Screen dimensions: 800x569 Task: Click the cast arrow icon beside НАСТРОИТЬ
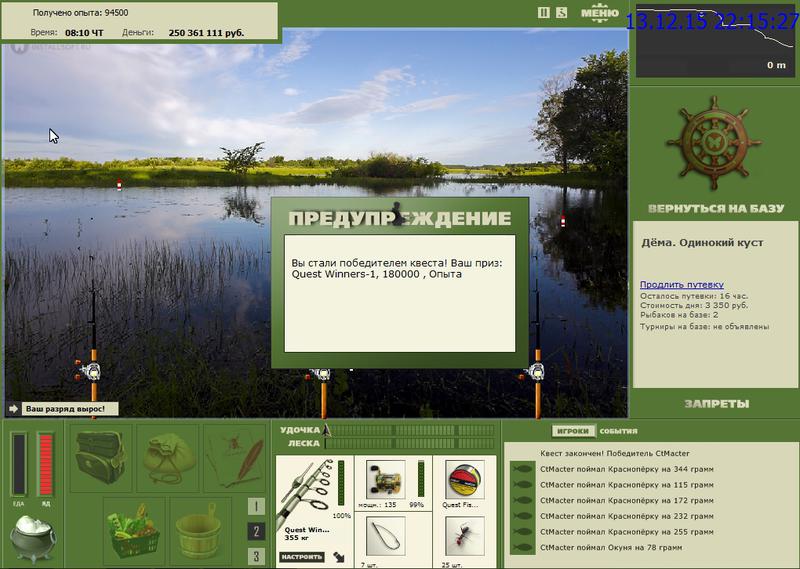339,557
